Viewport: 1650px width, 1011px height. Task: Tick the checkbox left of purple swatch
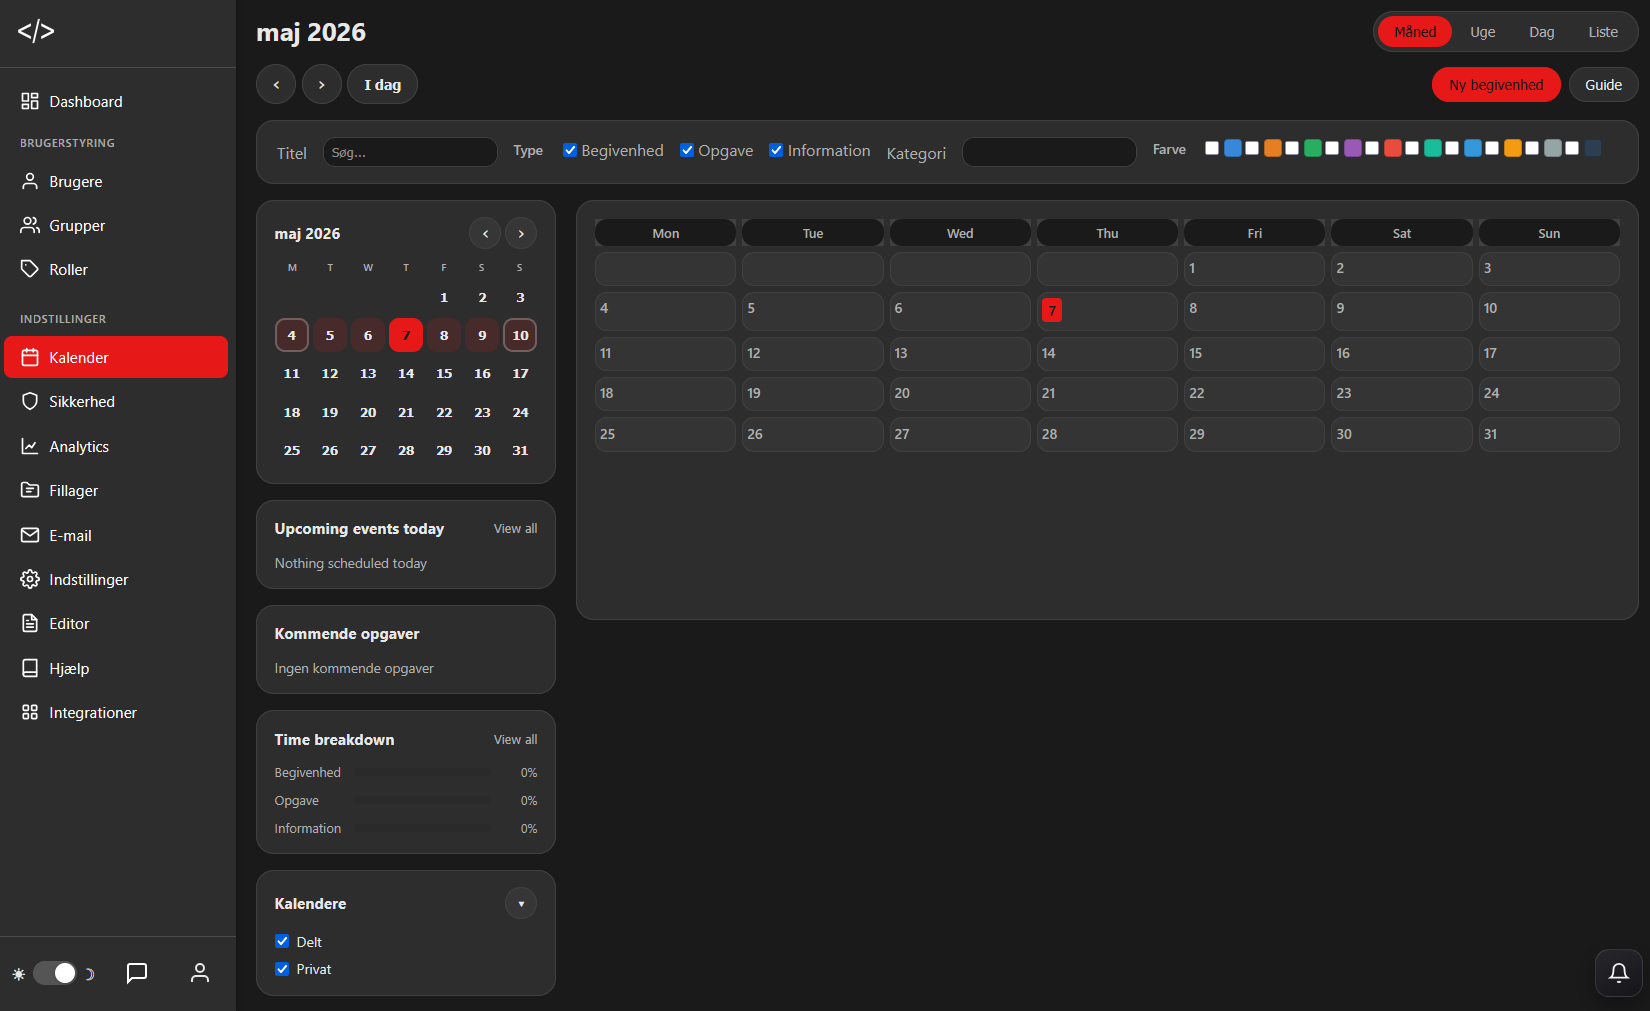1332,148
